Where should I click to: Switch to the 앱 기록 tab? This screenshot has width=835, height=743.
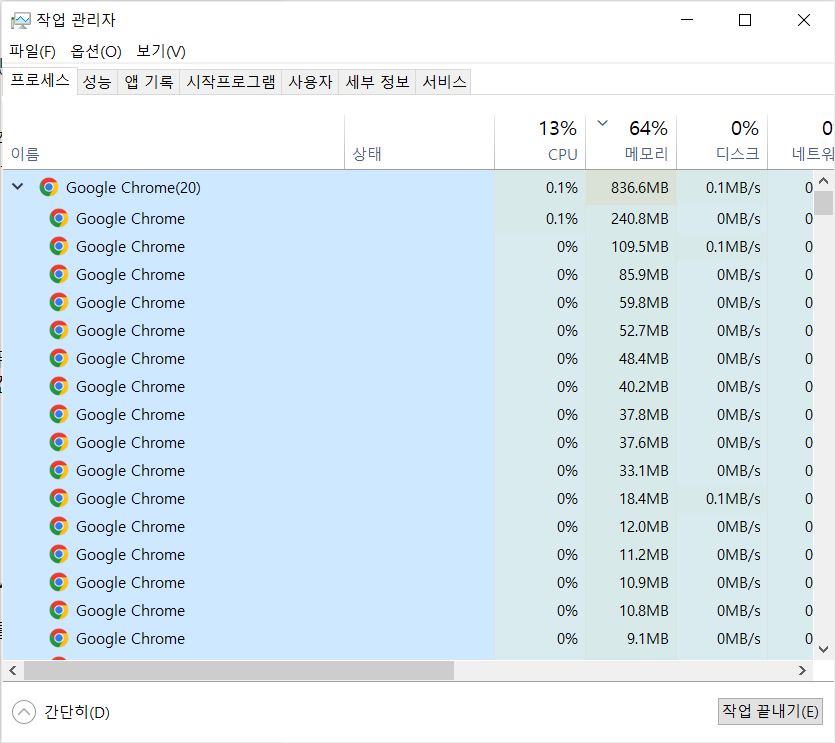[149, 82]
